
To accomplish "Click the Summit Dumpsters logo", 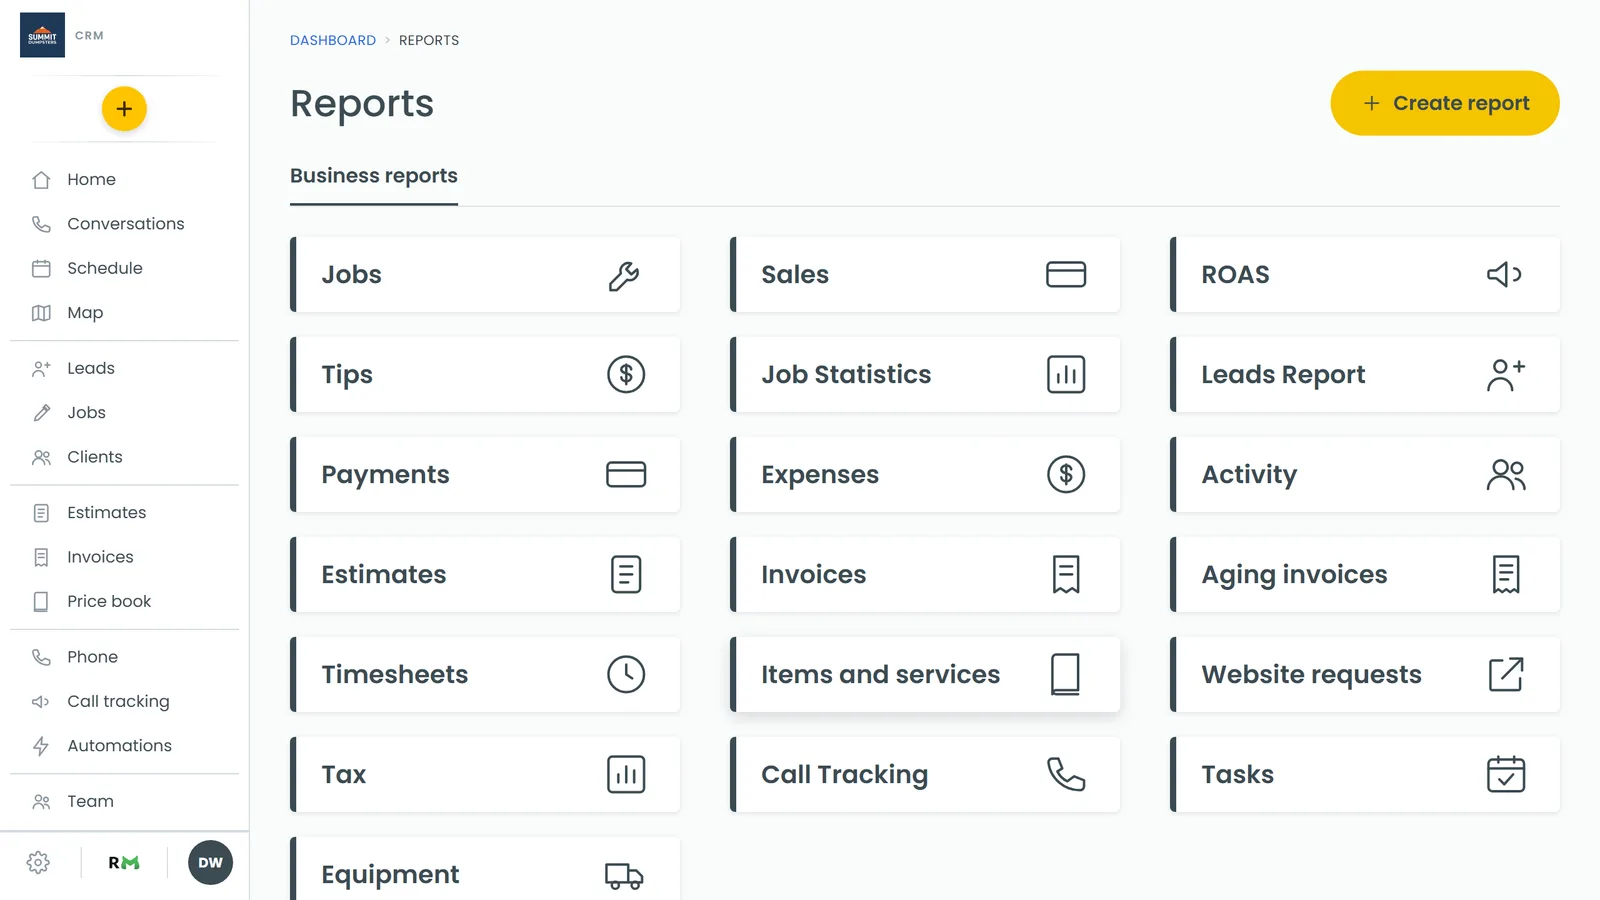I will (42, 35).
